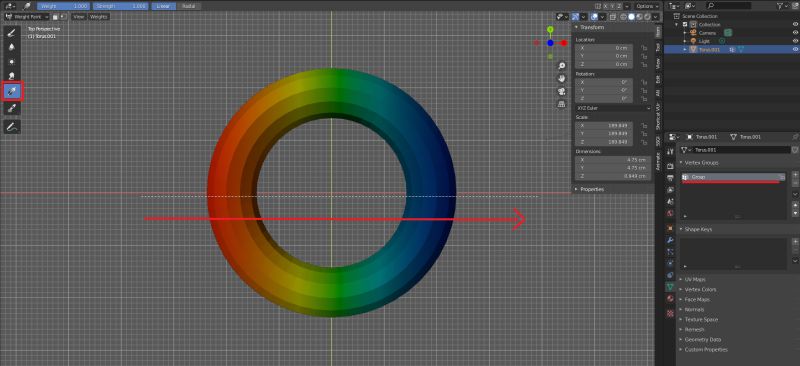Open the Material properties tab icon
The width and height of the screenshot is (800, 366).
click(671, 299)
